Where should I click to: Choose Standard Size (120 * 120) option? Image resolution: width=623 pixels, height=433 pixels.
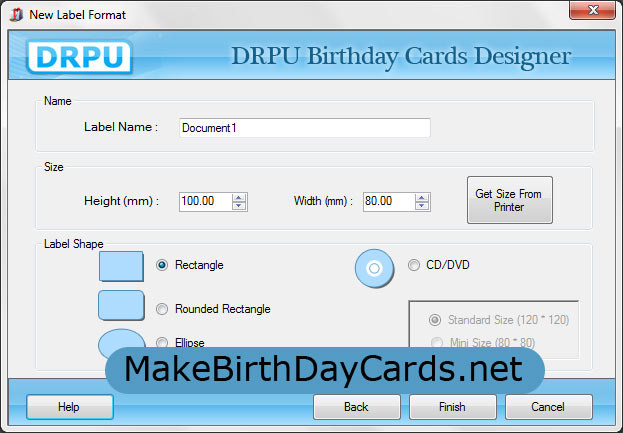click(x=435, y=320)
